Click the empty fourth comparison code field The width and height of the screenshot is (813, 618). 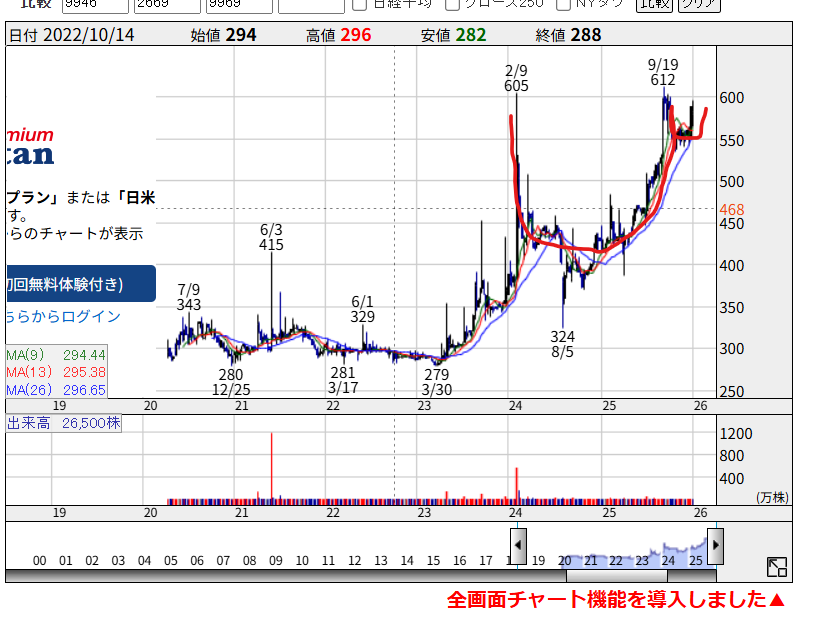point(311,4)
